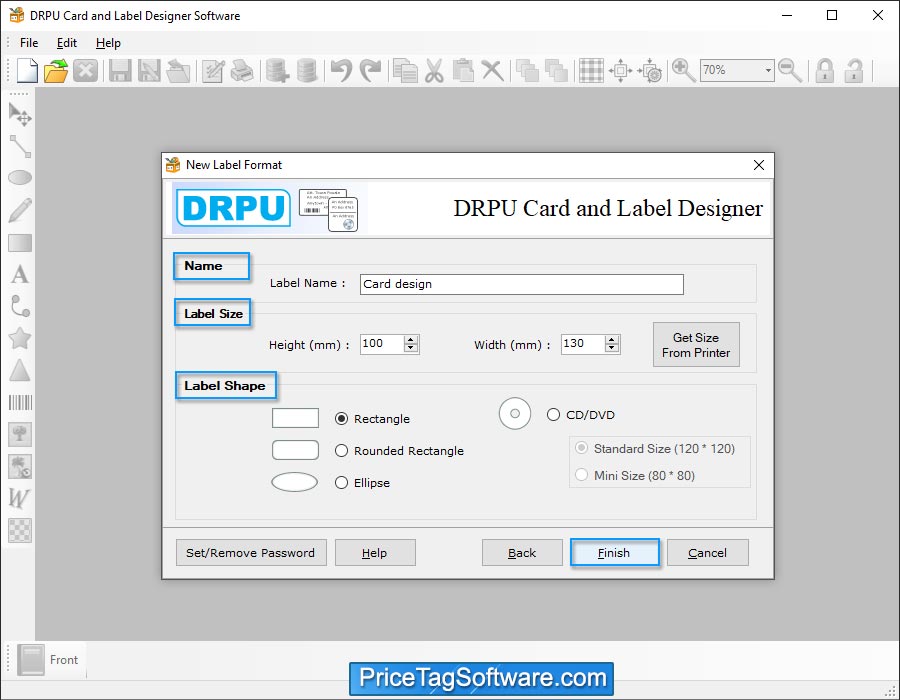Select the Line drawing tool

tap(20, 146)
